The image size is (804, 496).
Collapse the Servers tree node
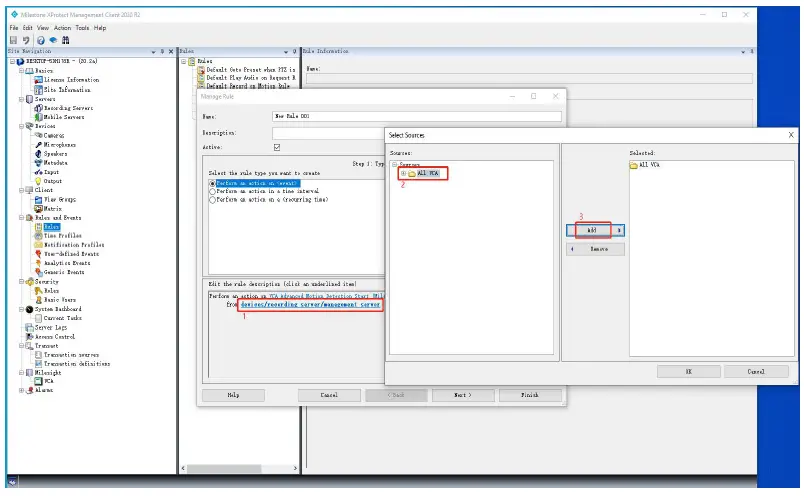(22, 99)
